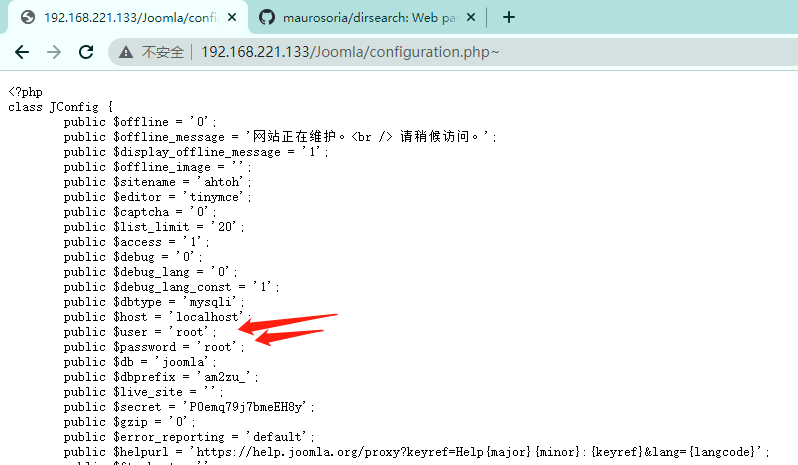The width and height of the screenshot is (798, 465).
Task: Click the '$list_limit = '20'' line
Action: pyautogui.click(x=154, y=227)
